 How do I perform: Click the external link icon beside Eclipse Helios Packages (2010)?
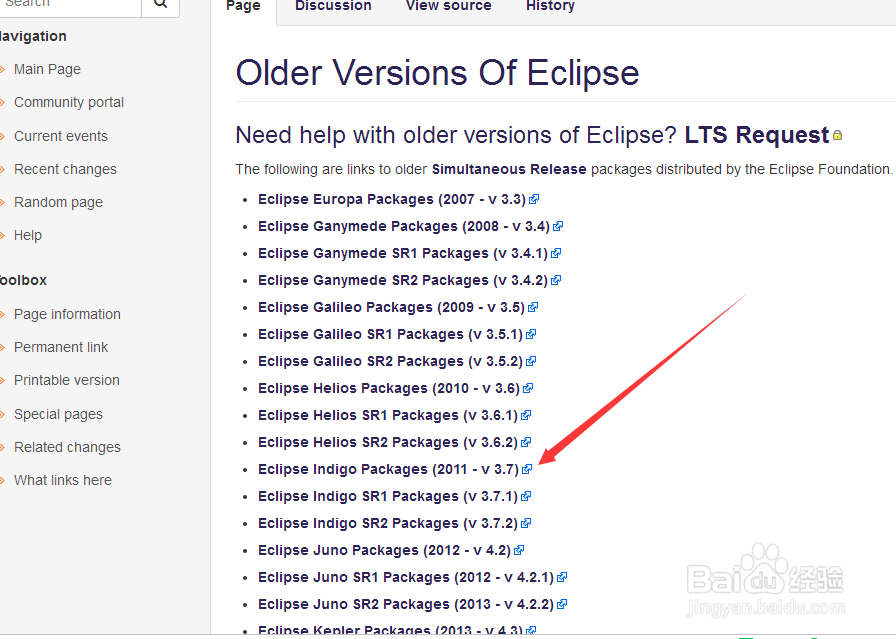click(x=527, y=387)
